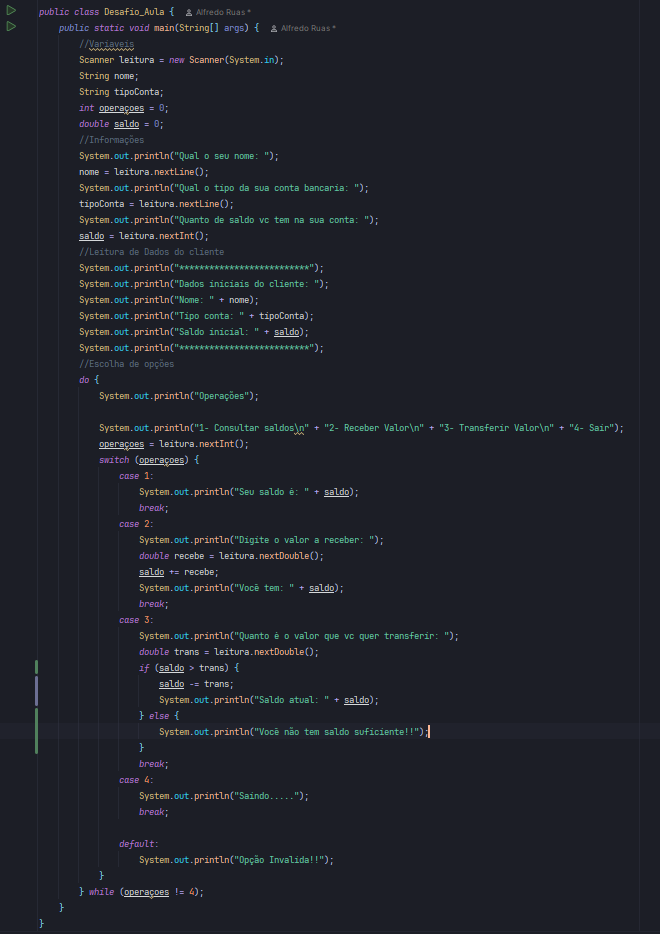The image size is (660, 934).
Task: Click the run icon beside the main method
Action: point(11,27)
